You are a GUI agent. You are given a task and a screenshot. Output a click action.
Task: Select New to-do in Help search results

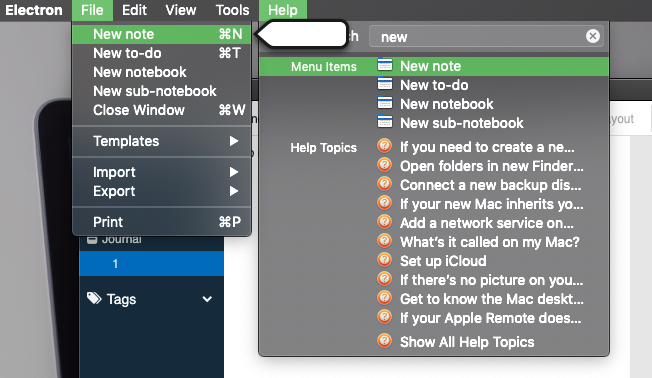(434, 85)
